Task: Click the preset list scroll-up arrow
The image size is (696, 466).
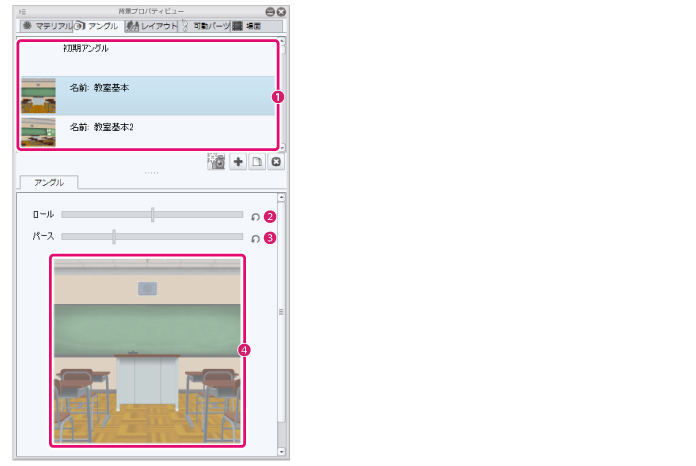Action: tap(282, 41)
